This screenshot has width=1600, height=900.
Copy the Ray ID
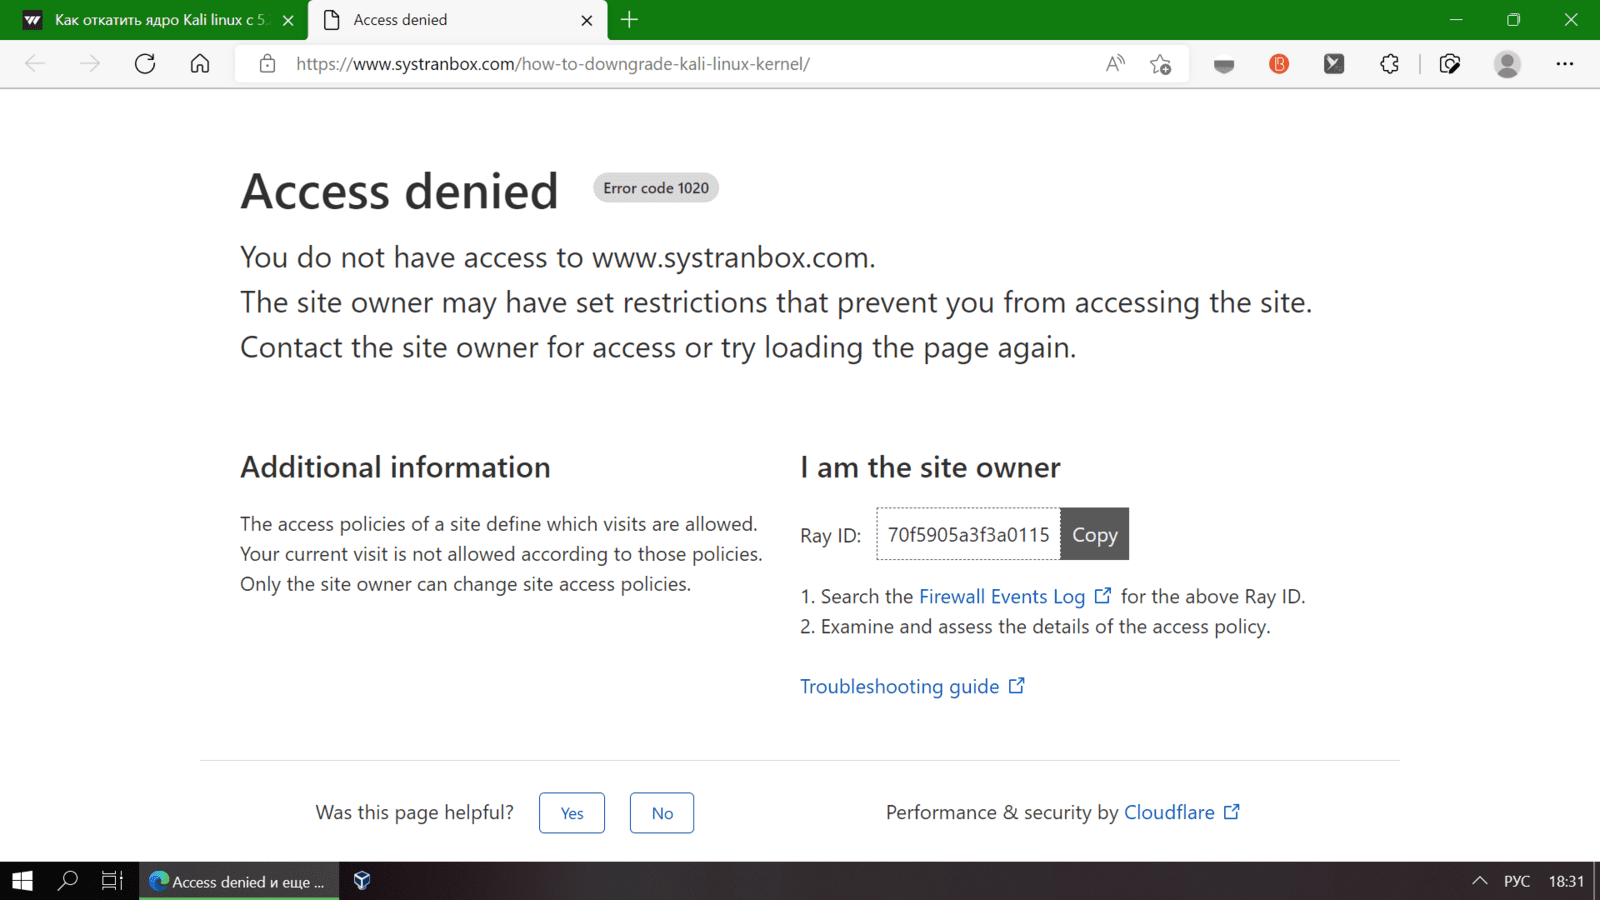coord(1094,534)
